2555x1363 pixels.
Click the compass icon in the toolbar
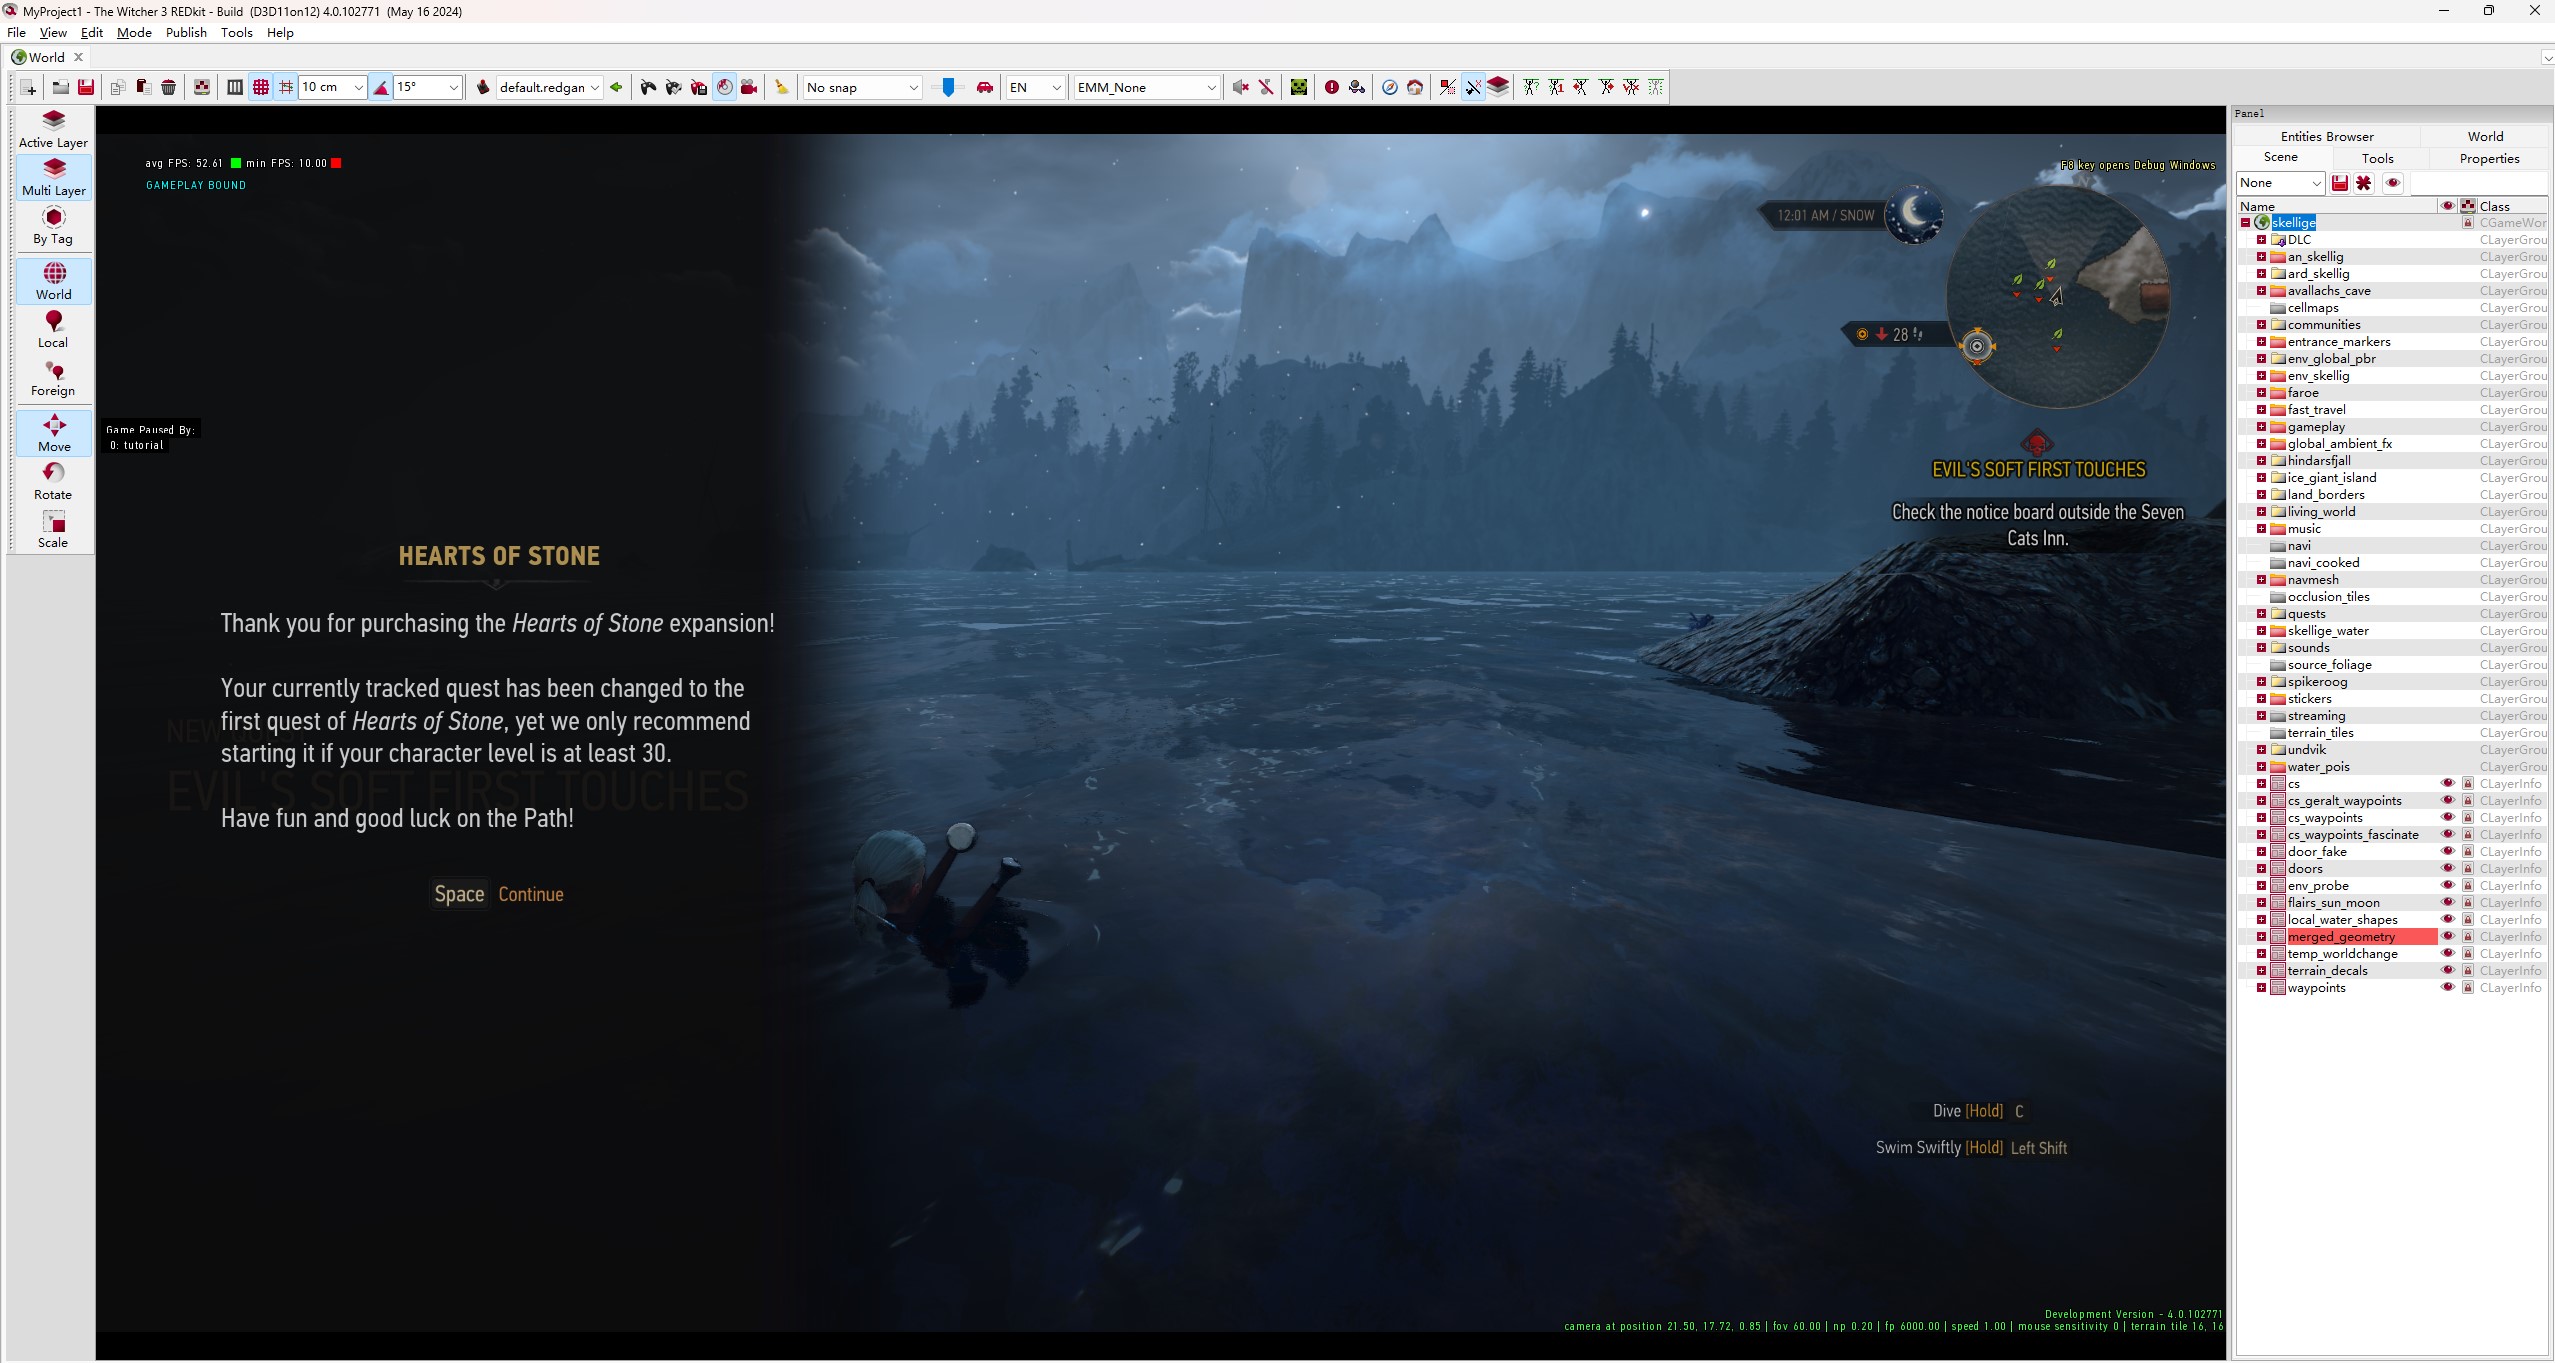(1389, 87)
